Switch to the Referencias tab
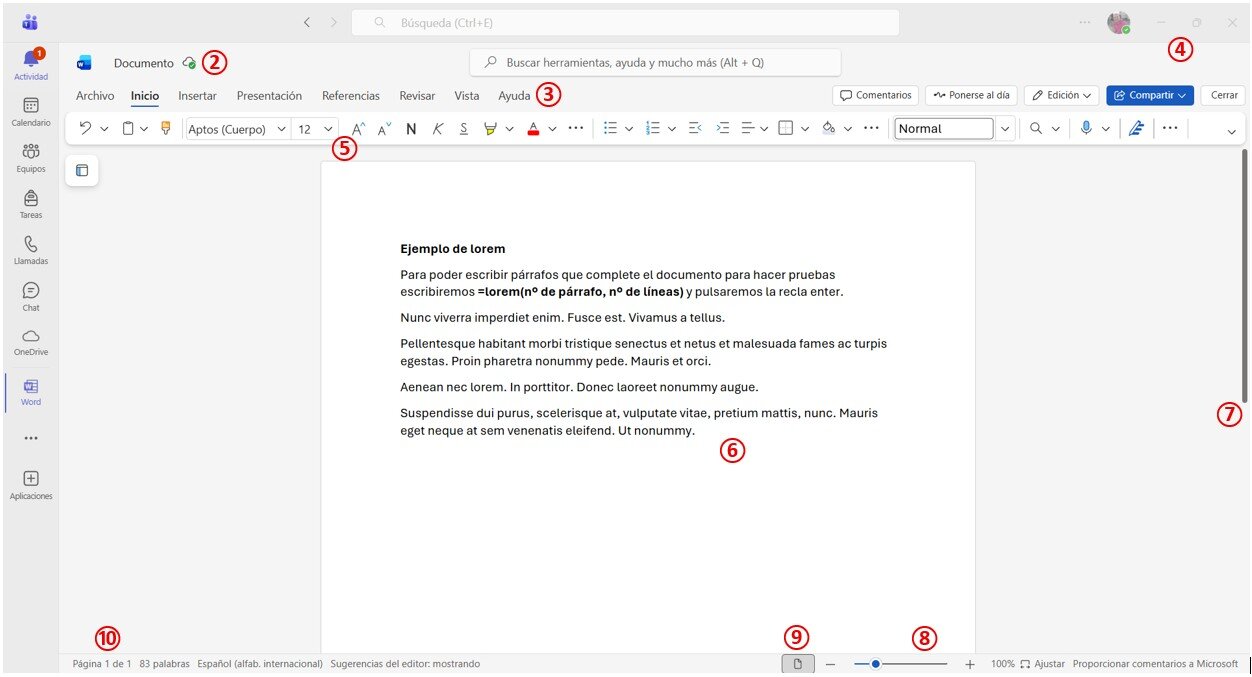Screen dimensions: 1252x677 (x=351, y=96)
